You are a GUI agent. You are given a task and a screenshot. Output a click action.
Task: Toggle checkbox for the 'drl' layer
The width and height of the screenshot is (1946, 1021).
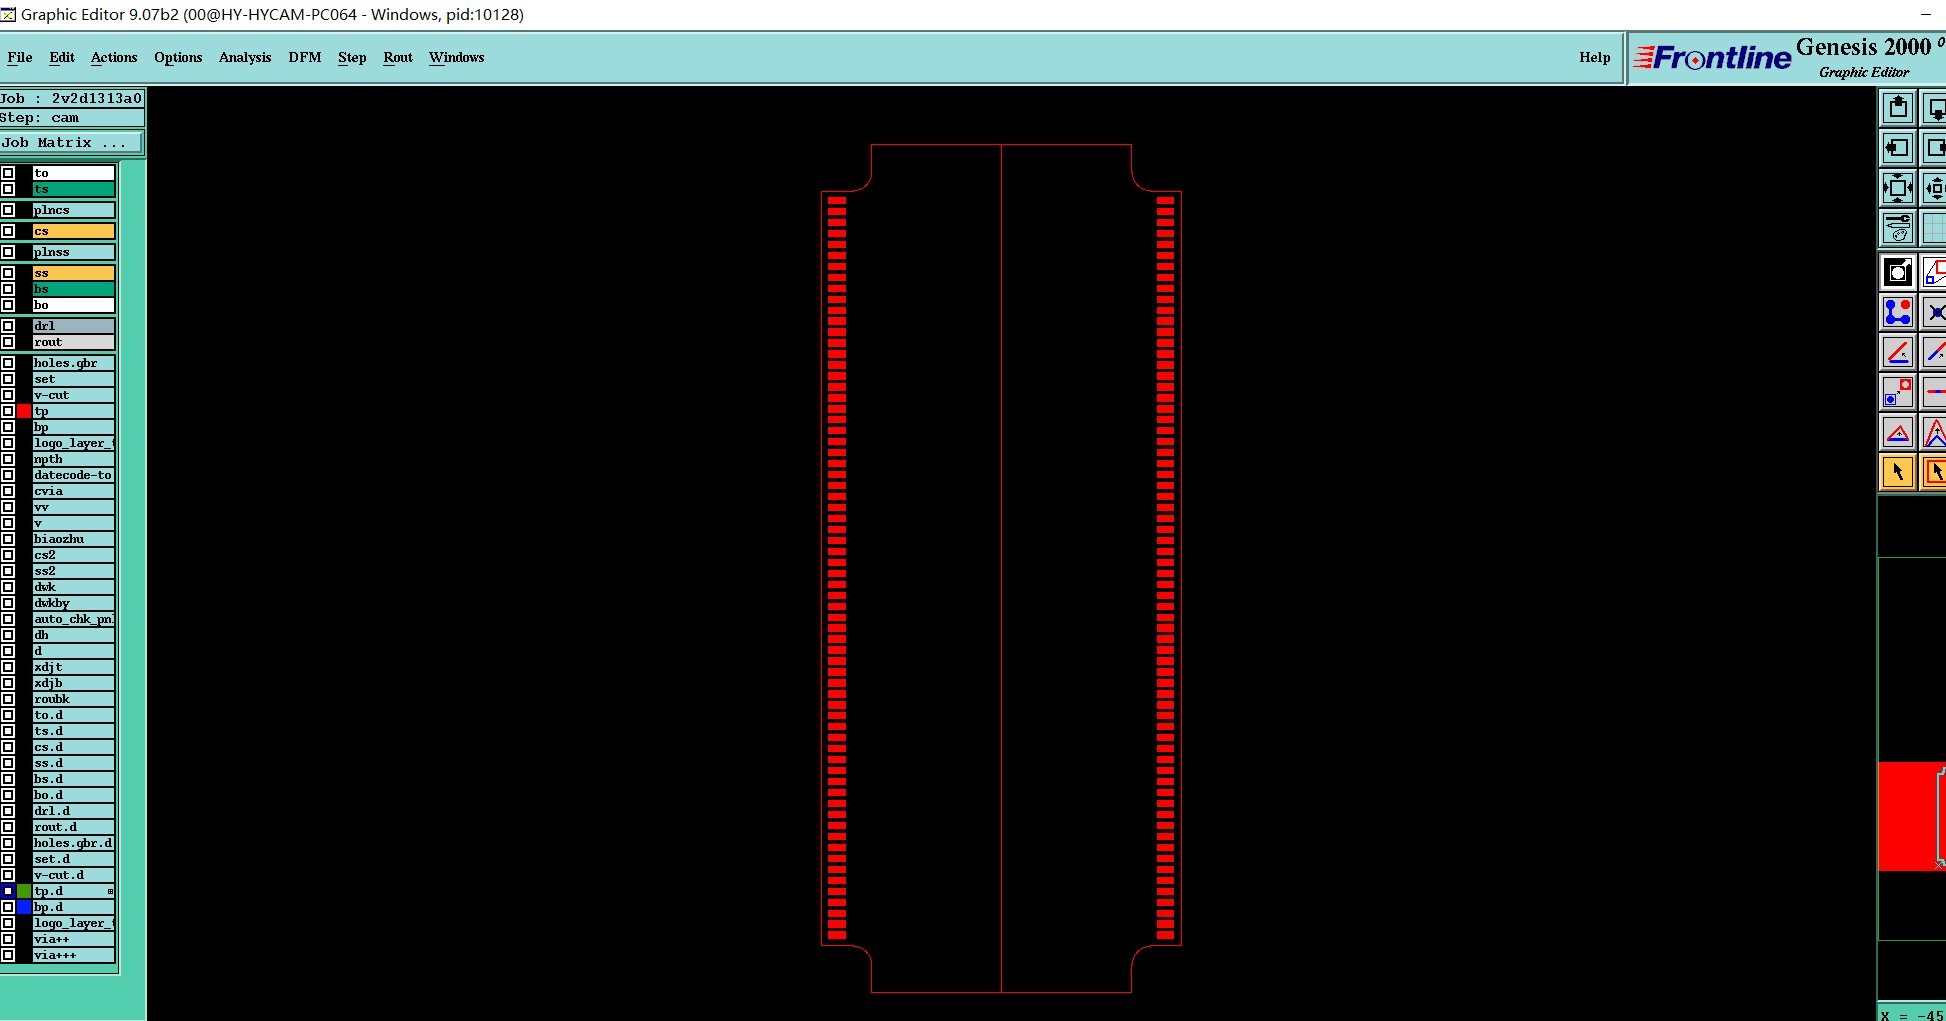pos(8,326)
